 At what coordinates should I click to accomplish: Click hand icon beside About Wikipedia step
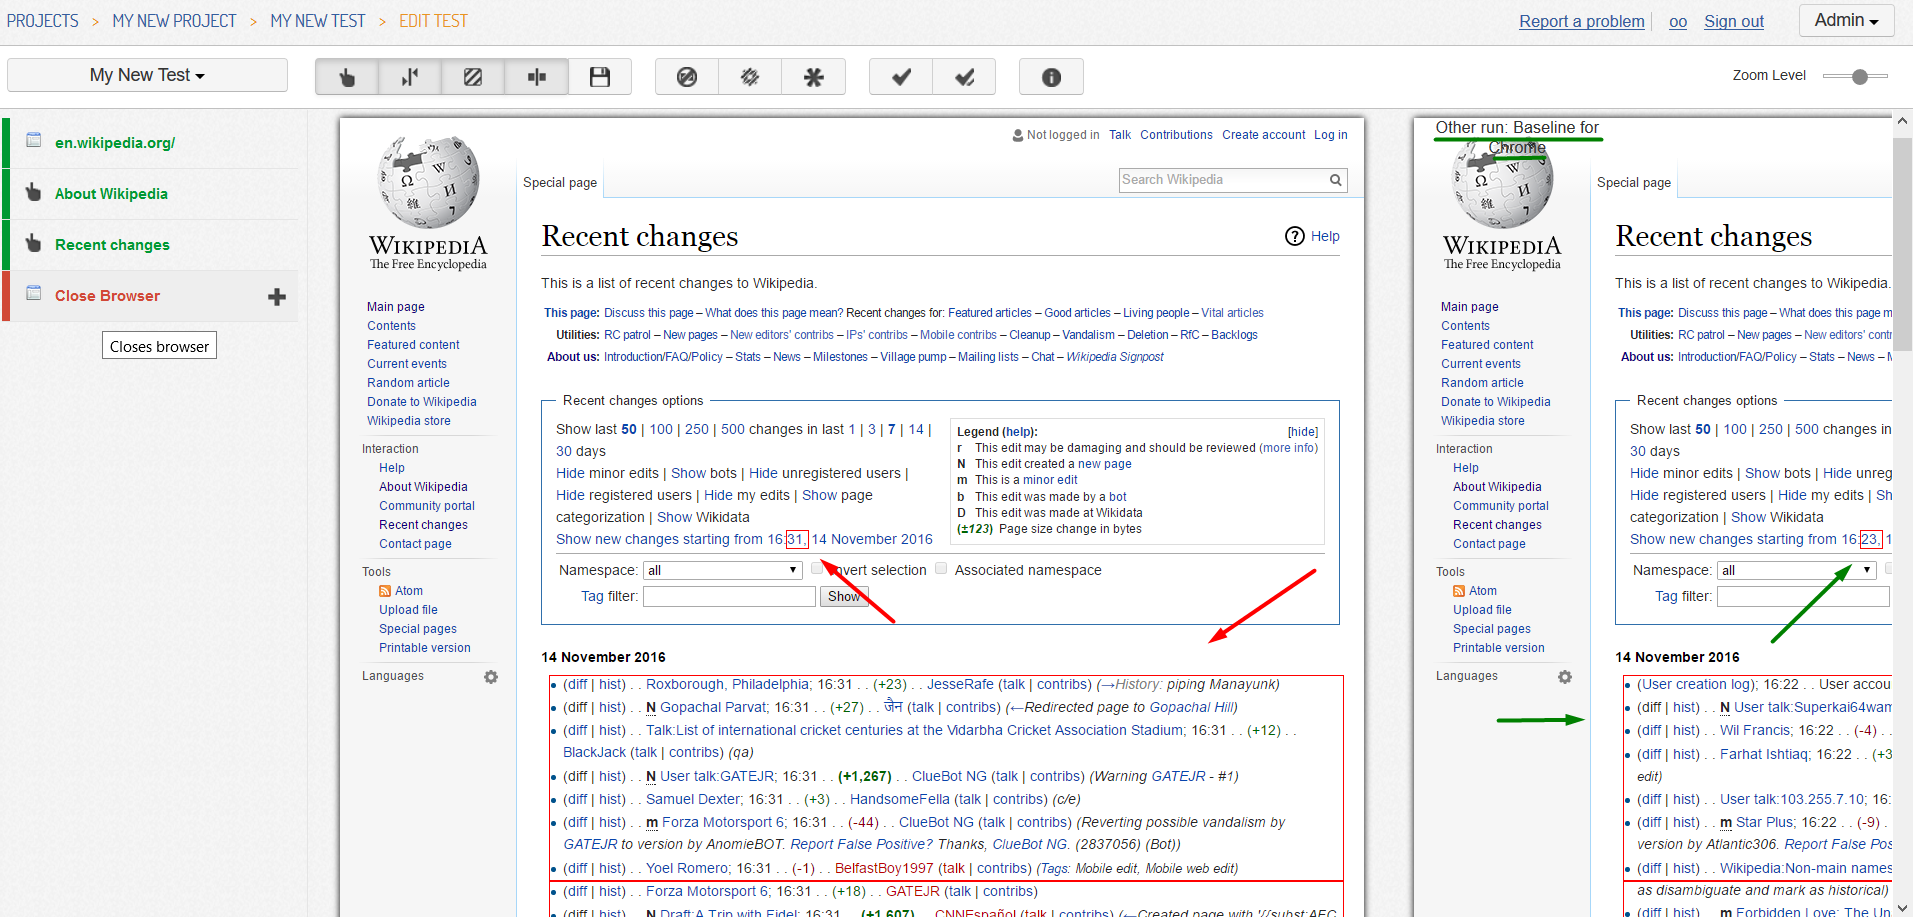34,192
